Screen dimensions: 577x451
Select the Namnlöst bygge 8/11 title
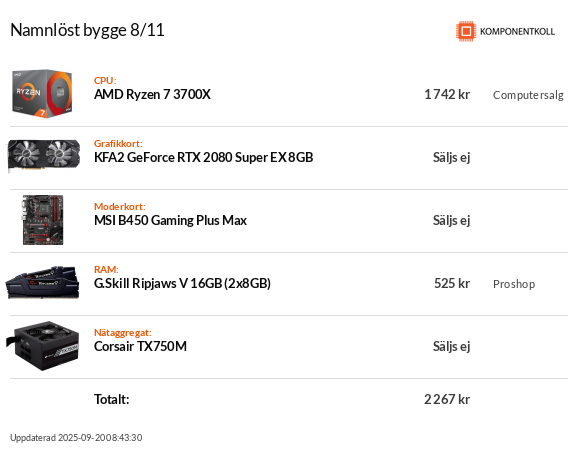click(x=87, y=30)
